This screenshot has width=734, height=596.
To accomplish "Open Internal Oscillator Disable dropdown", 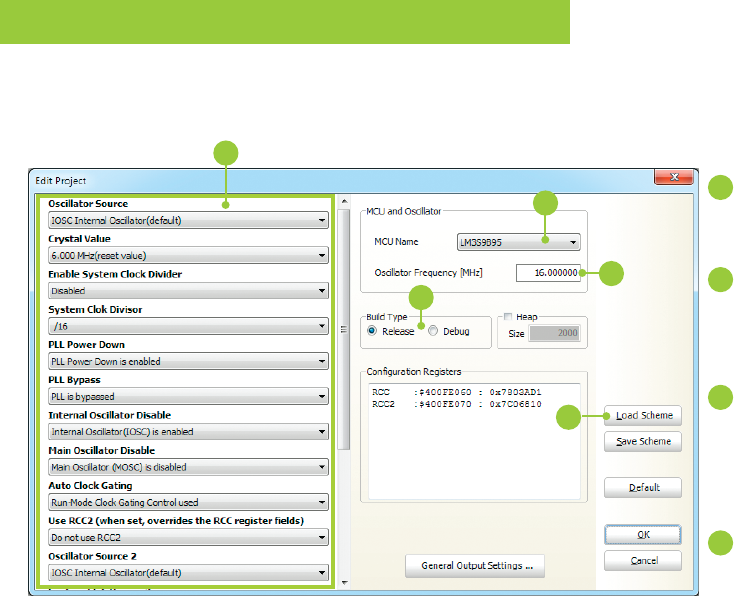I will (188, 432).
